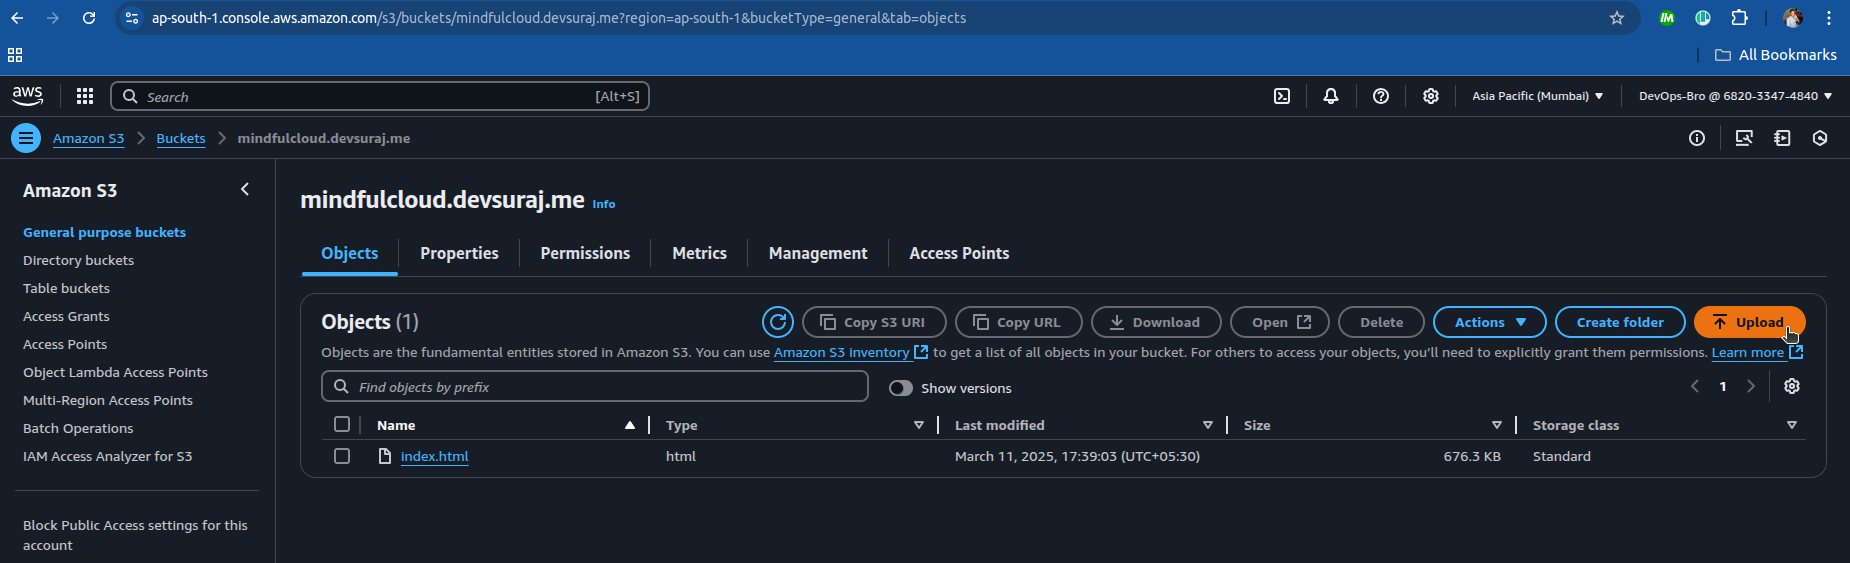Image resolution: width=1850 pixels, height=563 pixels.
Task: Open the browser profile avatar
Action: 1793,18
